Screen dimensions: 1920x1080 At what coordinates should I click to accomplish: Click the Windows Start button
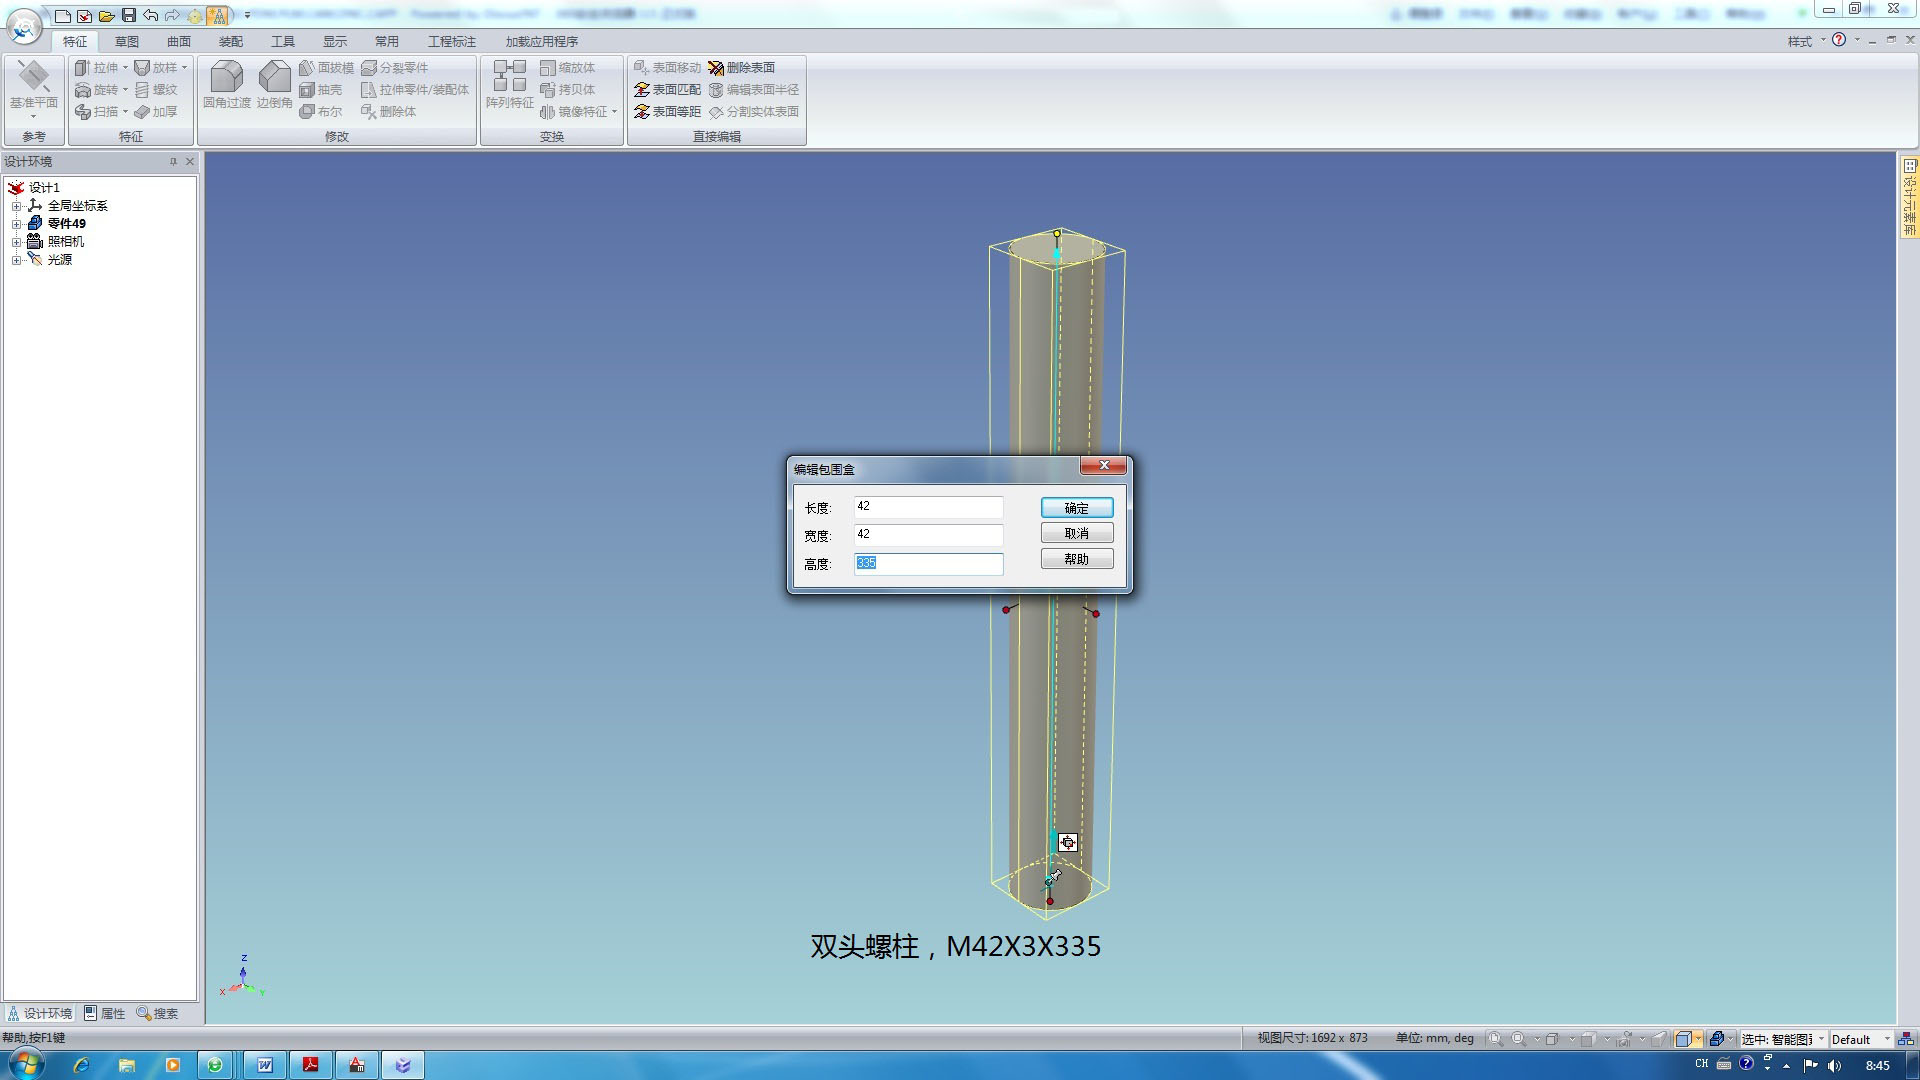pos(26,1064)
